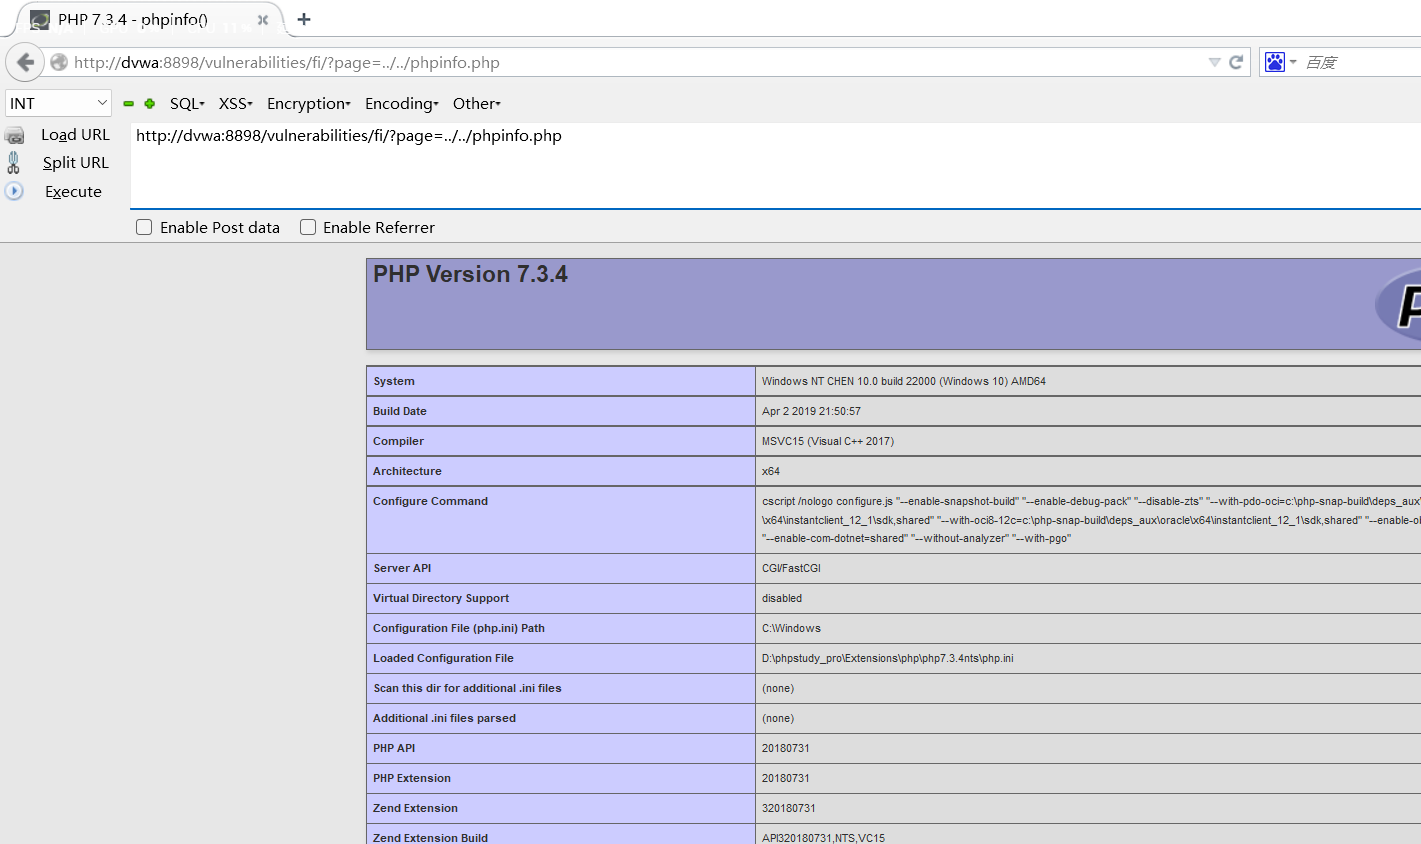Click the PHP logo in the header
Screen dimensions: 1421x844
tap(1400, 304)
